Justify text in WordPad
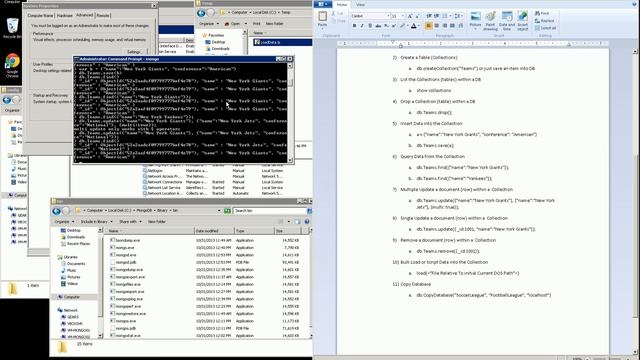 (x=452, y=26)
